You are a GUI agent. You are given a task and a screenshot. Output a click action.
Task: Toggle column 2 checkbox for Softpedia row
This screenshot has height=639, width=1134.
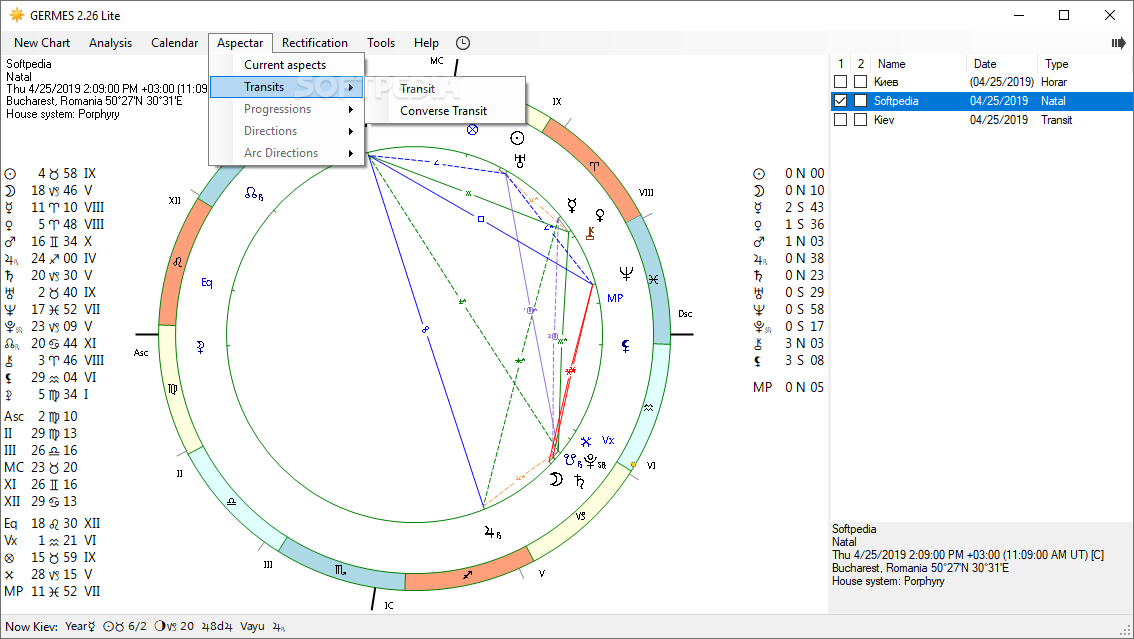click(x=860, y=100)
